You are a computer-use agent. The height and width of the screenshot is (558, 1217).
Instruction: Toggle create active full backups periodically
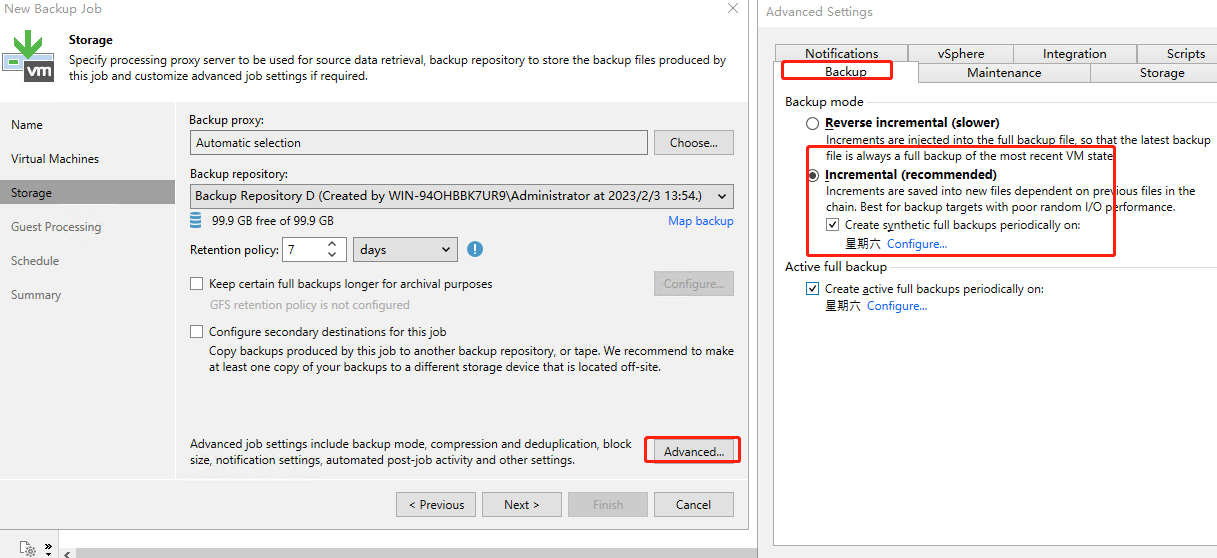(813, 289)
